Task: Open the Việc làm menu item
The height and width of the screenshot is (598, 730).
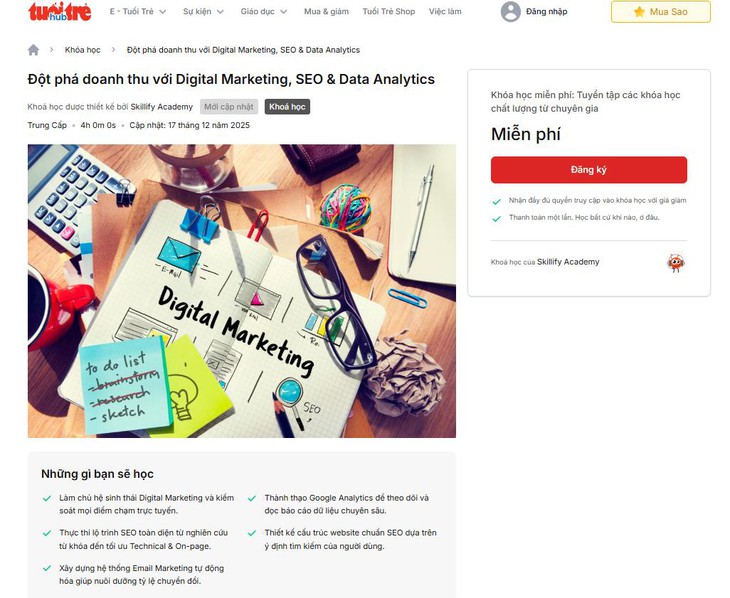Action: pos(445,12)
